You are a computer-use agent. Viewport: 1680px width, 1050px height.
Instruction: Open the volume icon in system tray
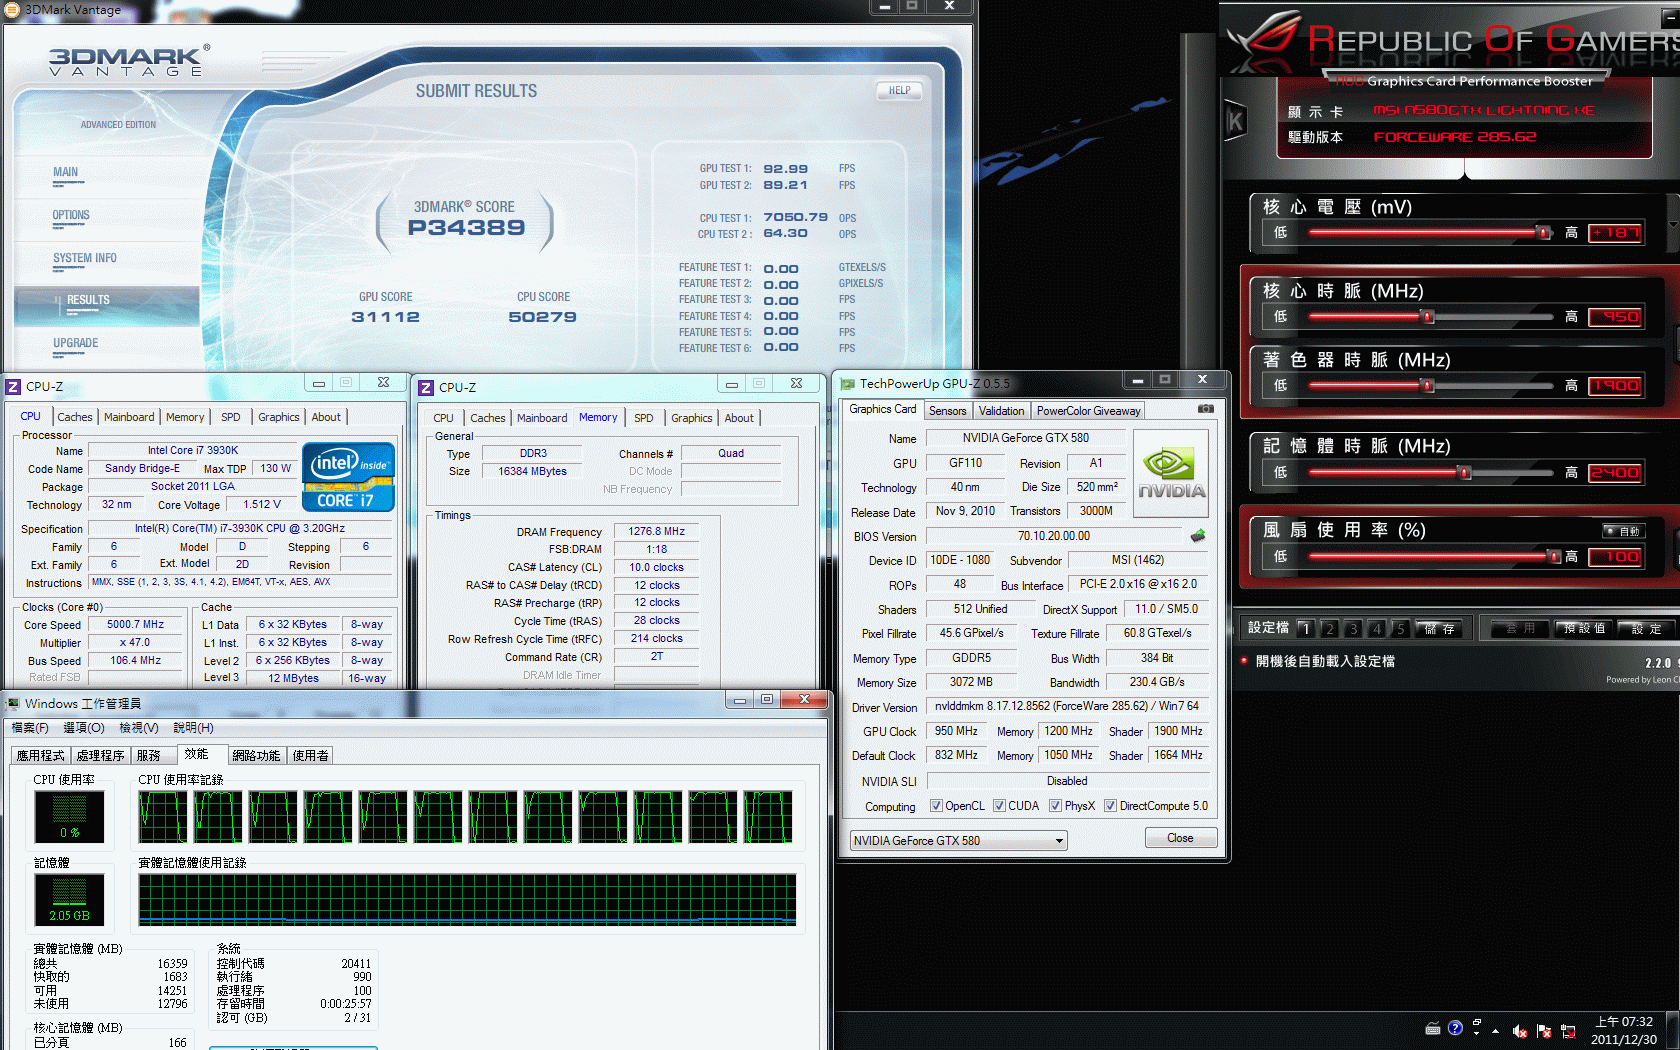click(x=1520, y=1030)
